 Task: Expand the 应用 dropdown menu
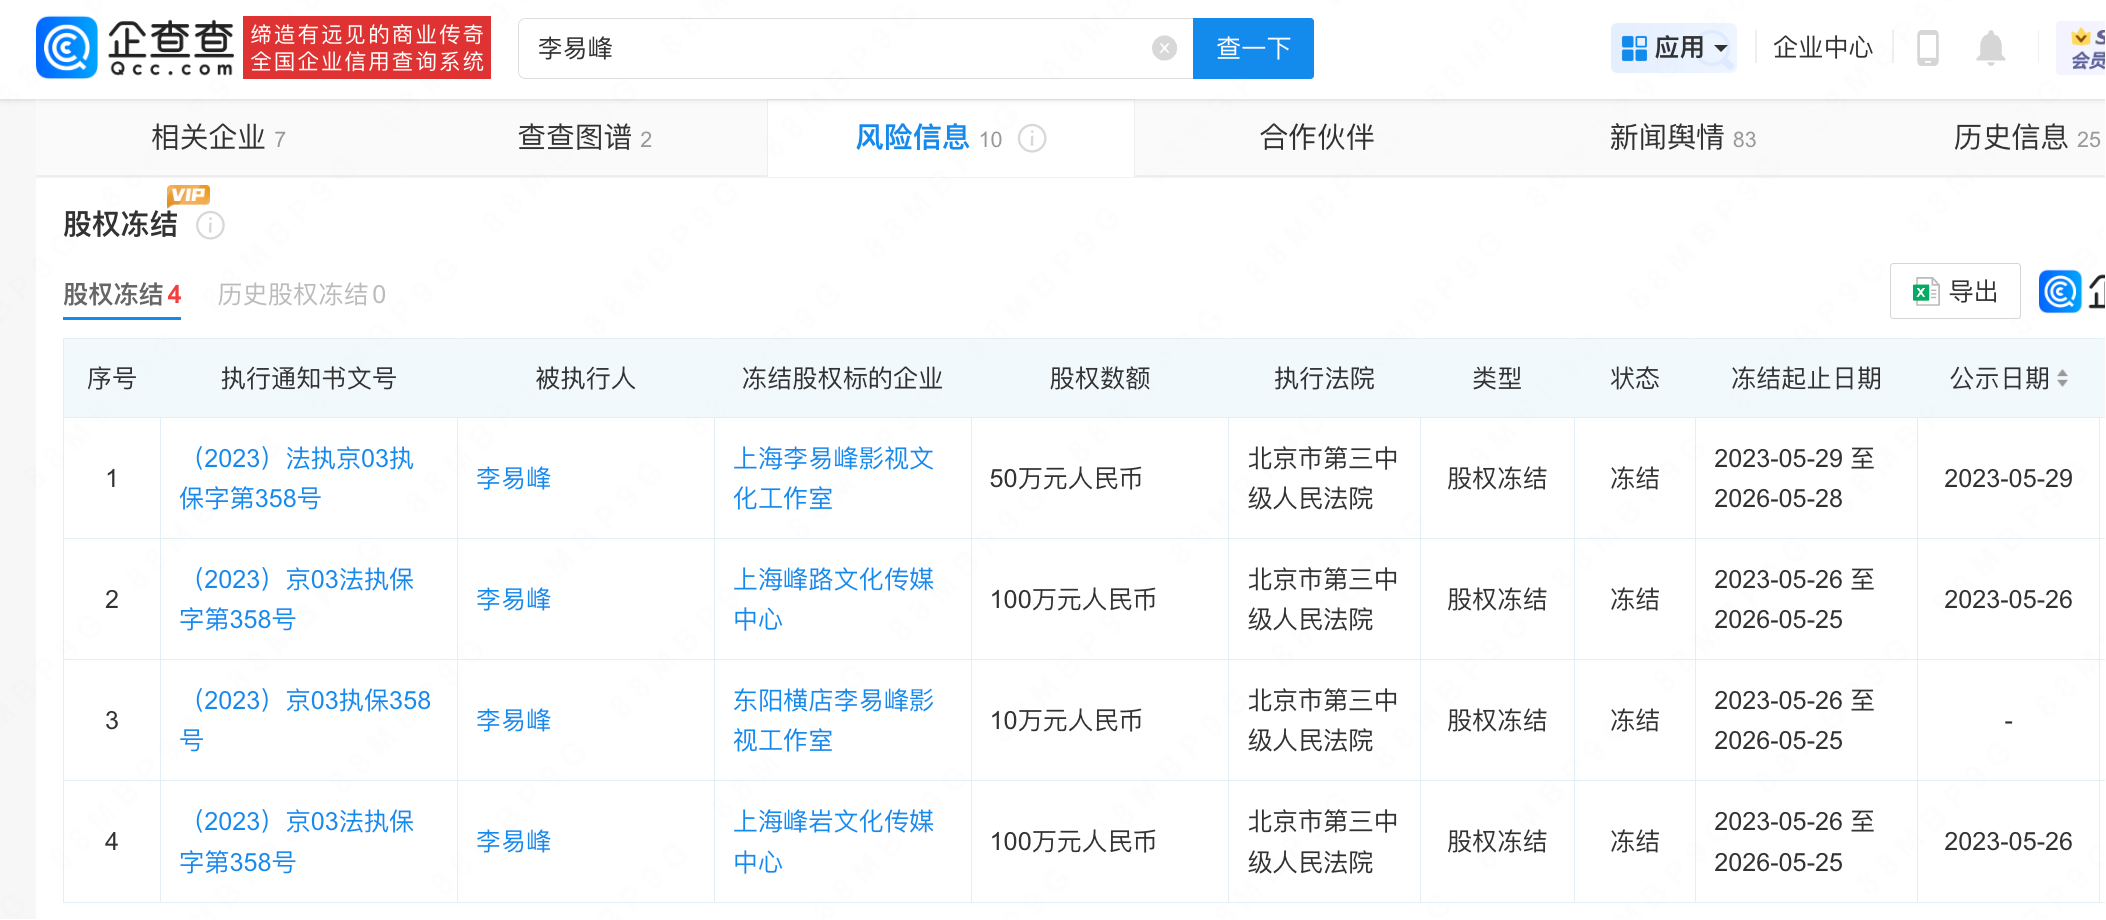point(1673,48)
